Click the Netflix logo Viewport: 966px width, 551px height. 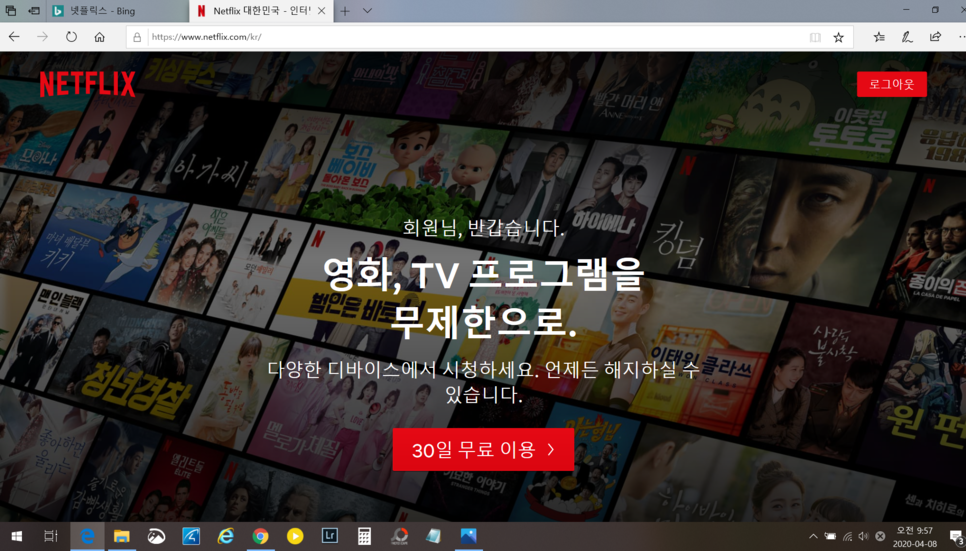tap(87, 84)
